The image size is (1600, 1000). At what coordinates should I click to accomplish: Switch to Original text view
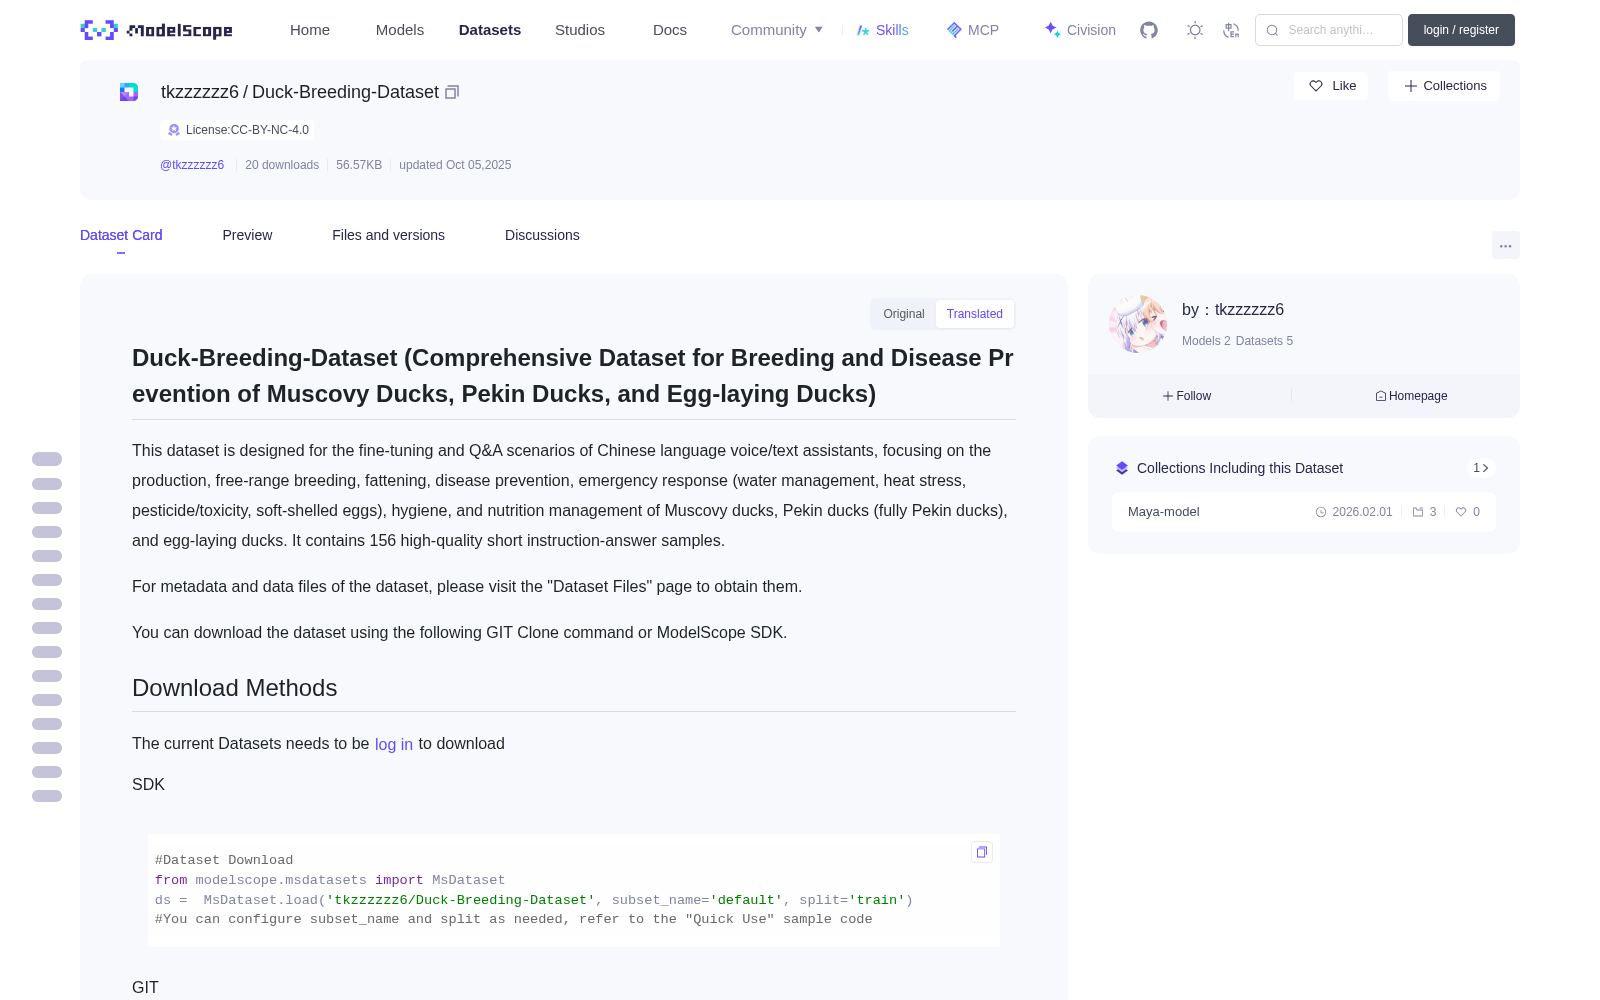click(x=904, y=314)
